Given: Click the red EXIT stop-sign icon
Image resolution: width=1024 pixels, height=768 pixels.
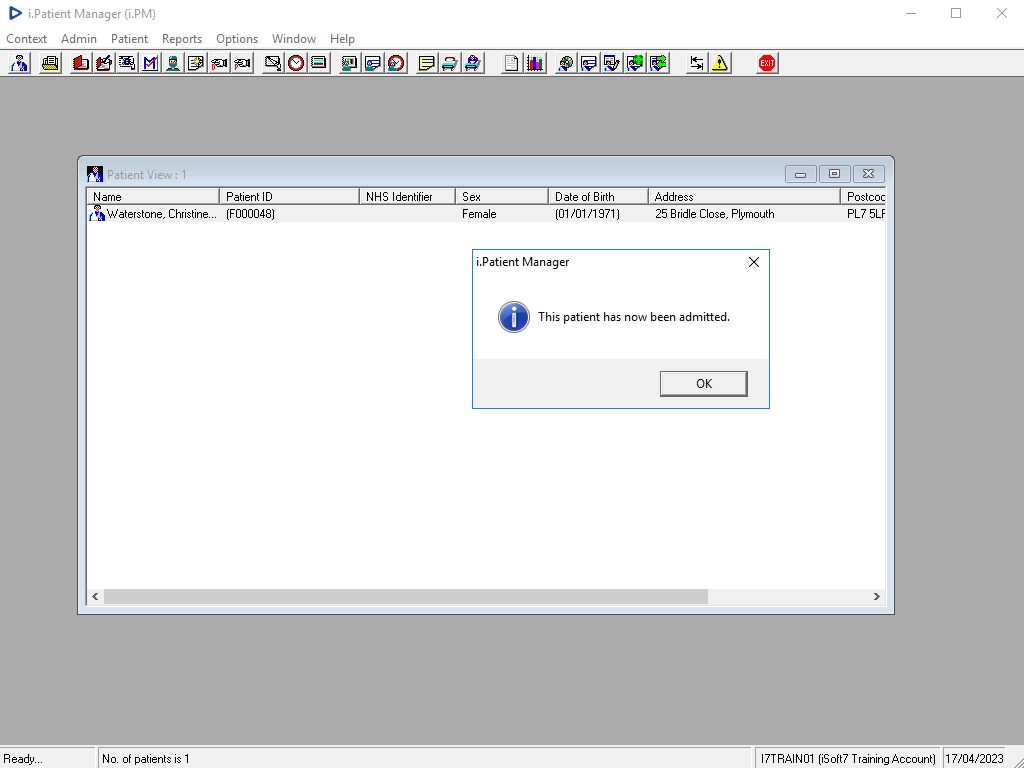Looking at the screenshot, I should click(767, 63).
